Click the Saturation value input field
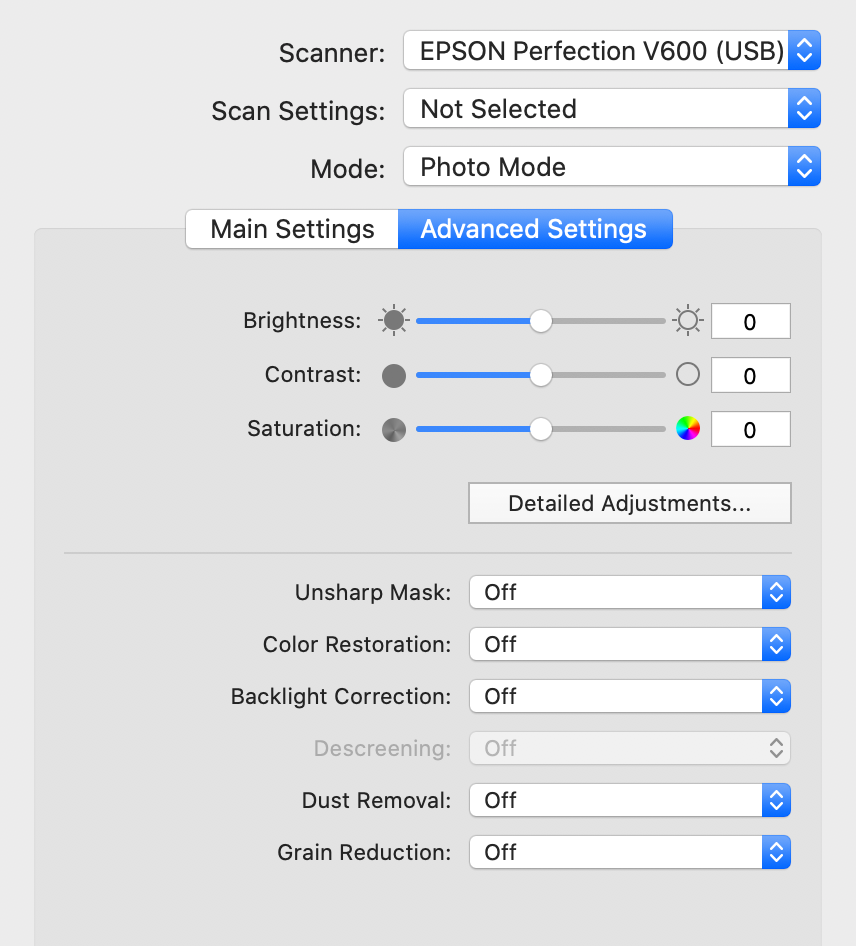 click(750, 430)
